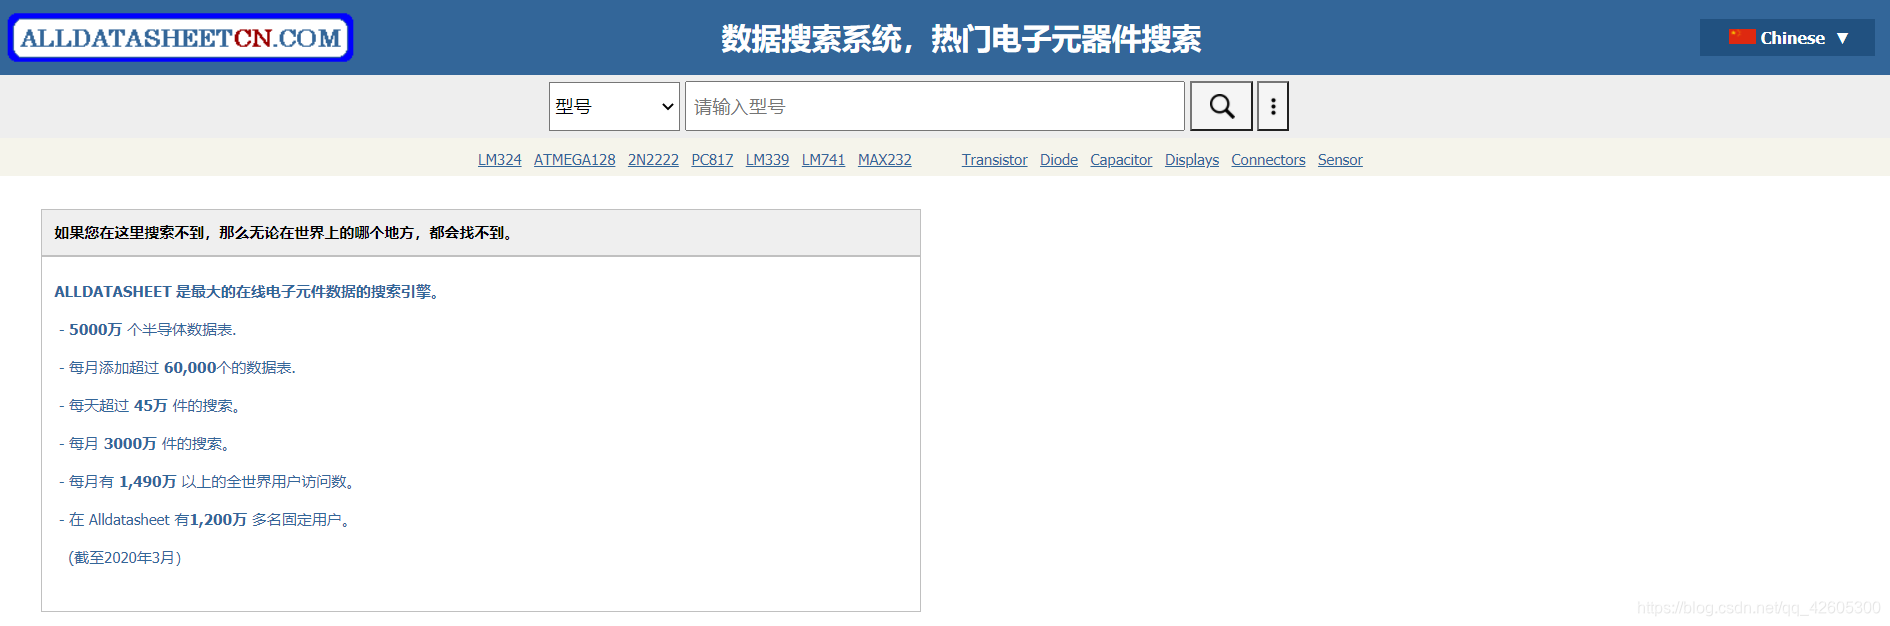Go to the Connectors category

[1268, 160]
